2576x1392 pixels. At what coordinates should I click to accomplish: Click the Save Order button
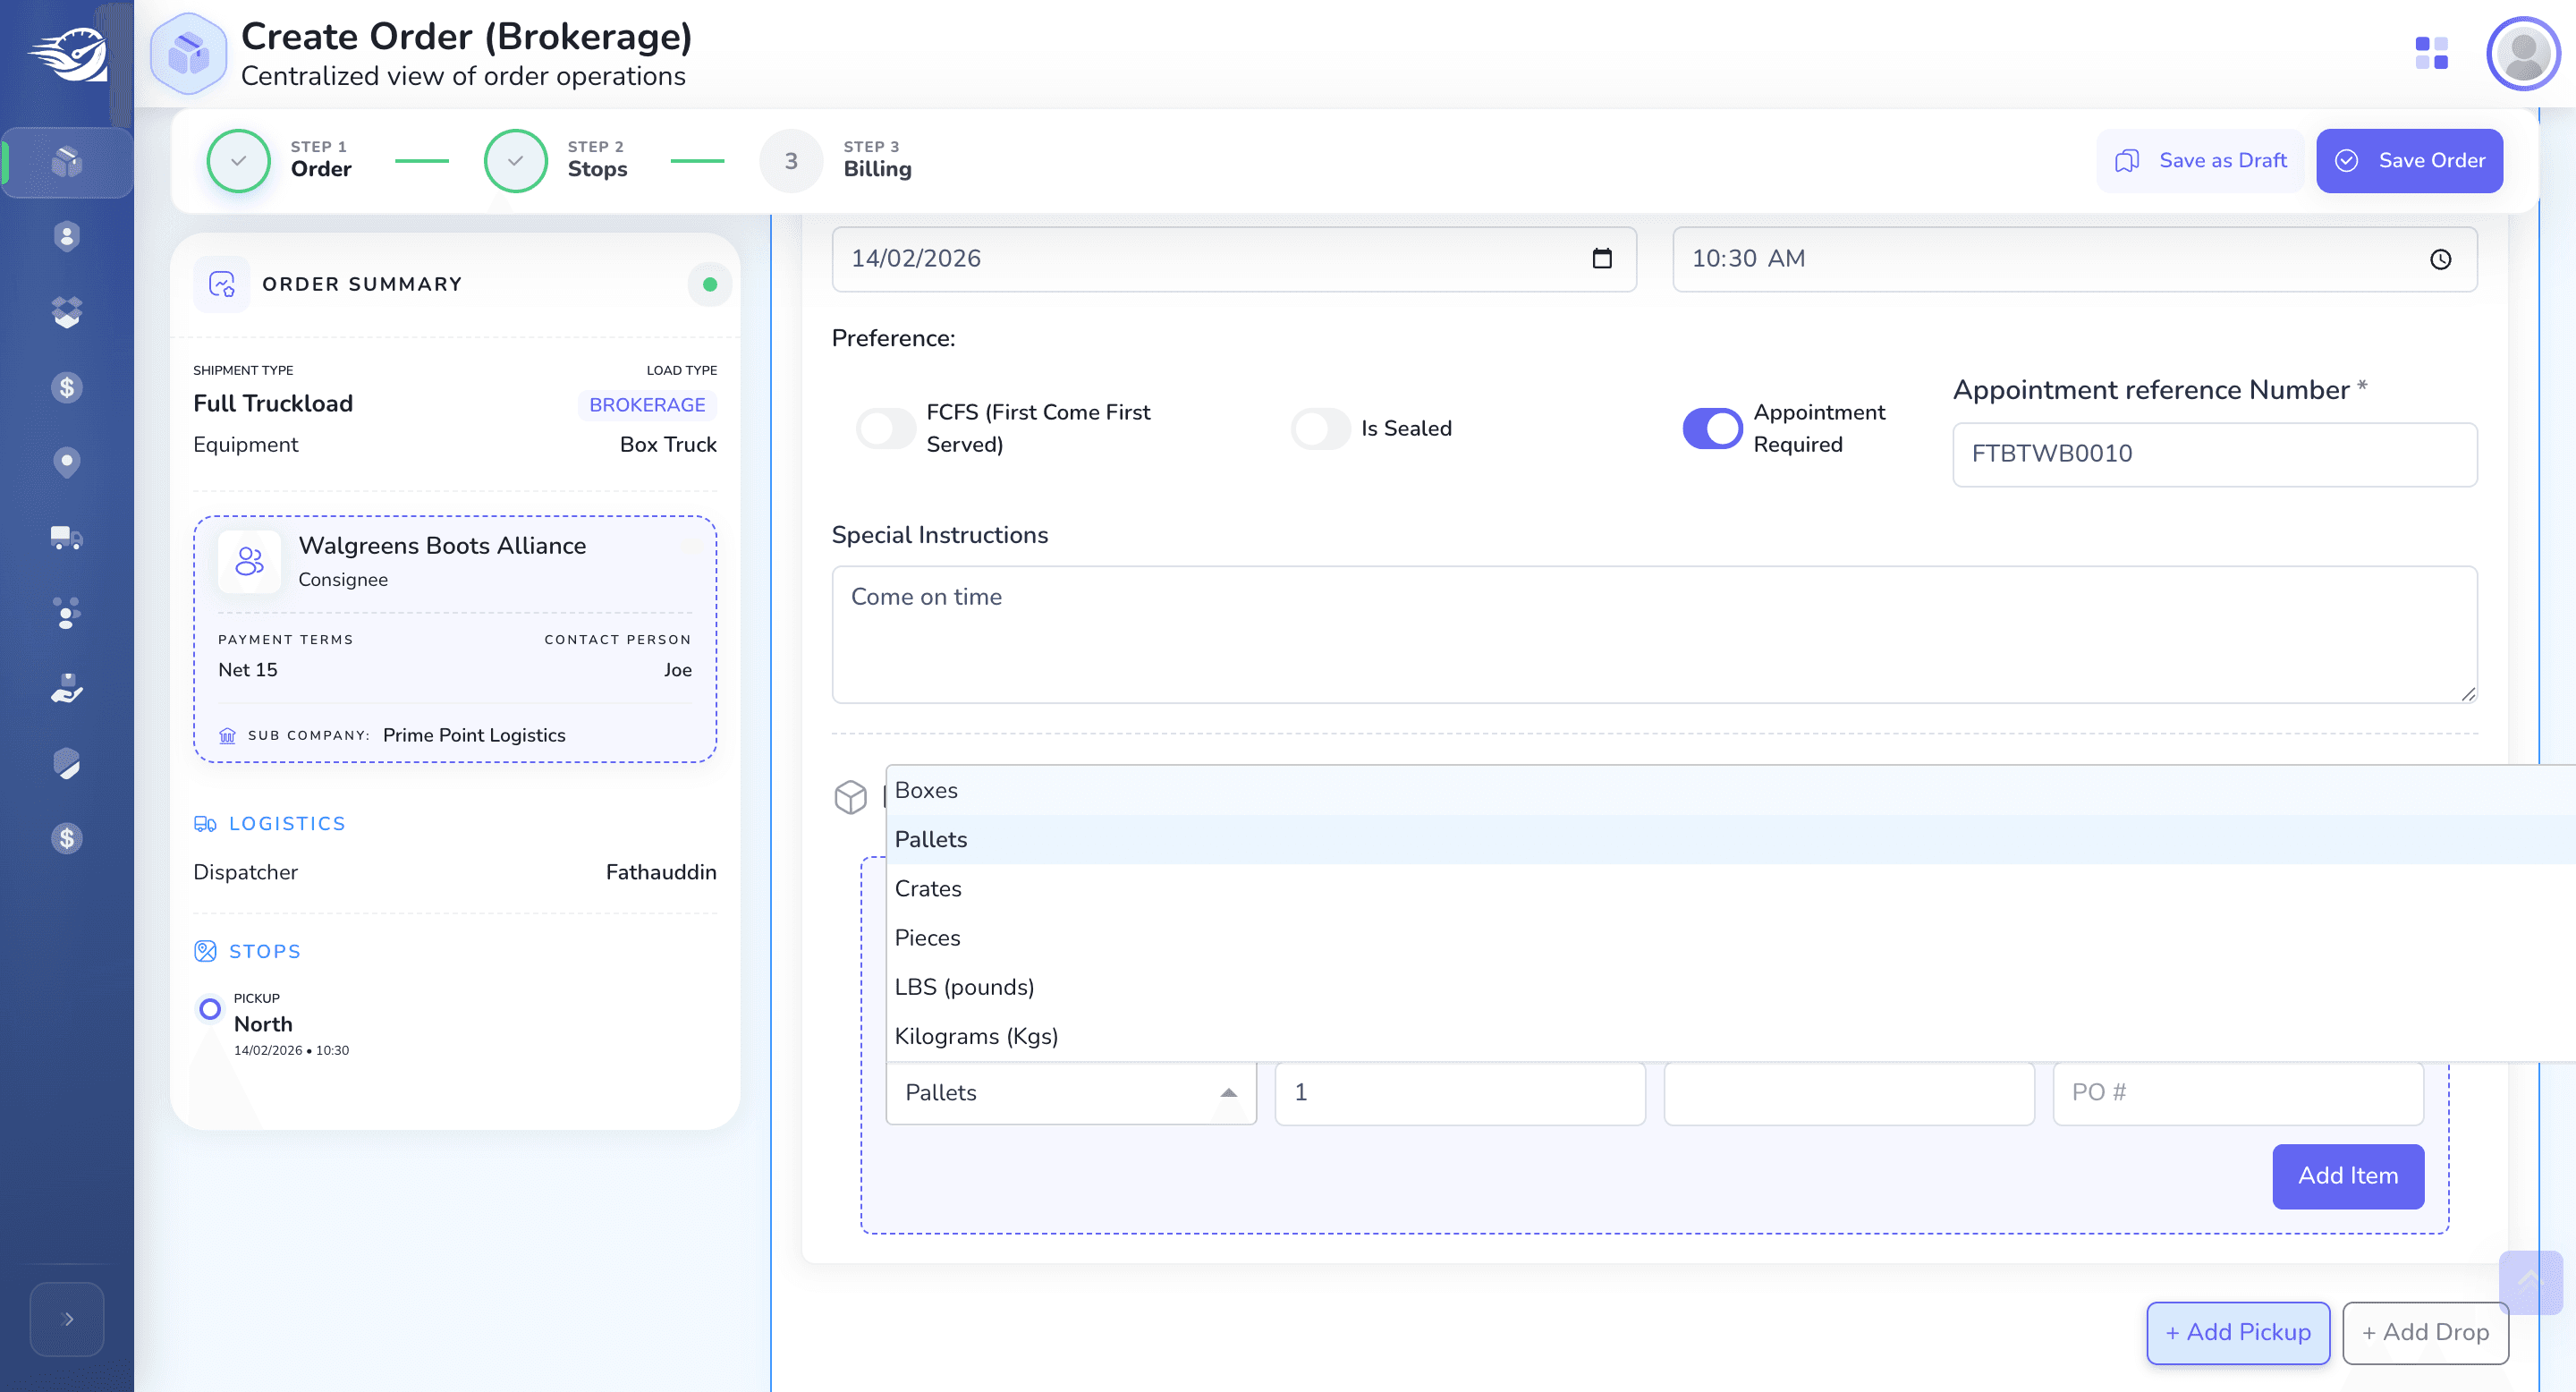point(2409,160)
